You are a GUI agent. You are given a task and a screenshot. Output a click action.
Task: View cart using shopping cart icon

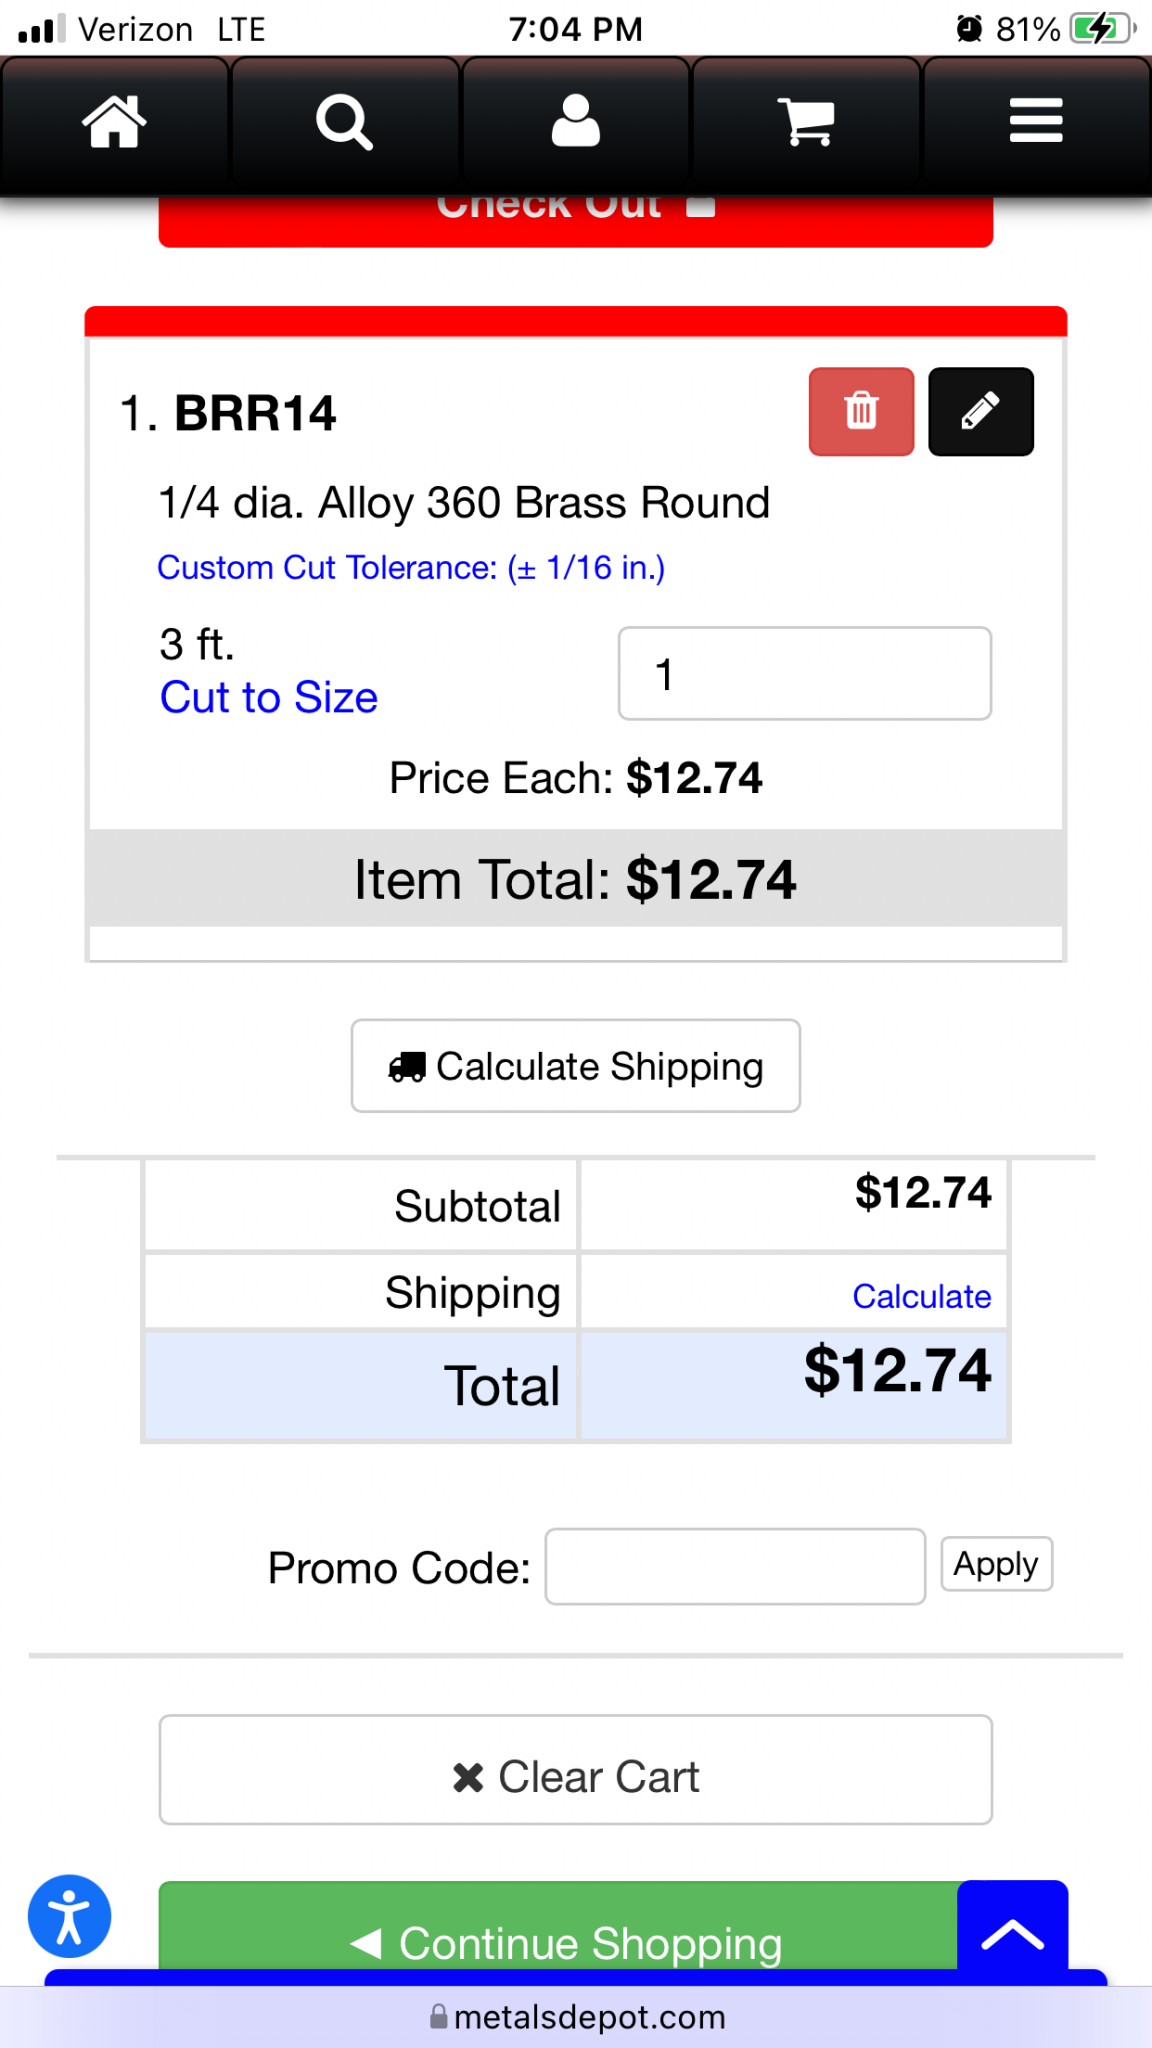(x=805, y=122)
